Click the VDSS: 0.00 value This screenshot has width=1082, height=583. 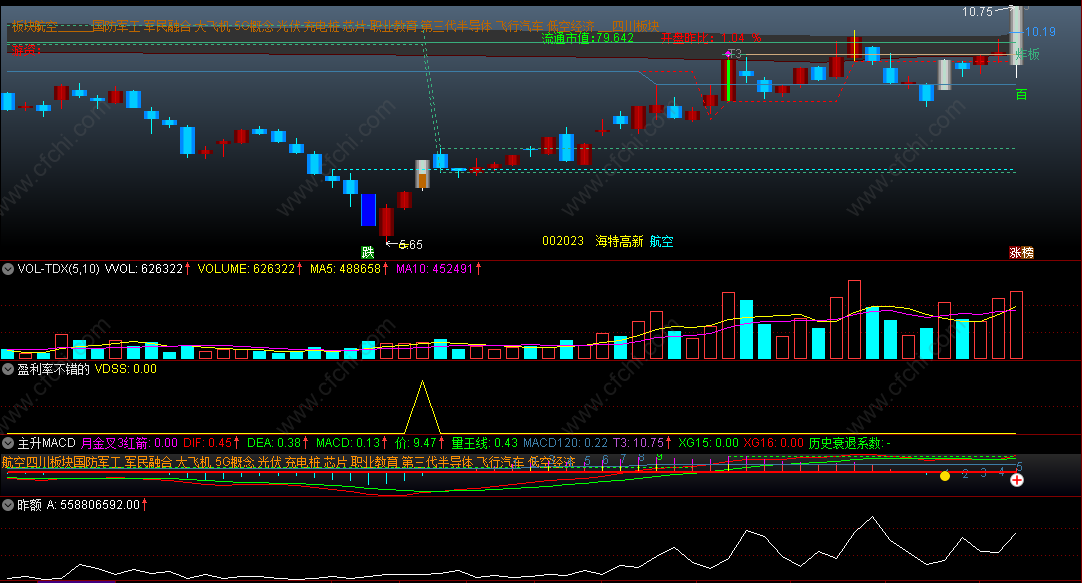tap(126, 369)
